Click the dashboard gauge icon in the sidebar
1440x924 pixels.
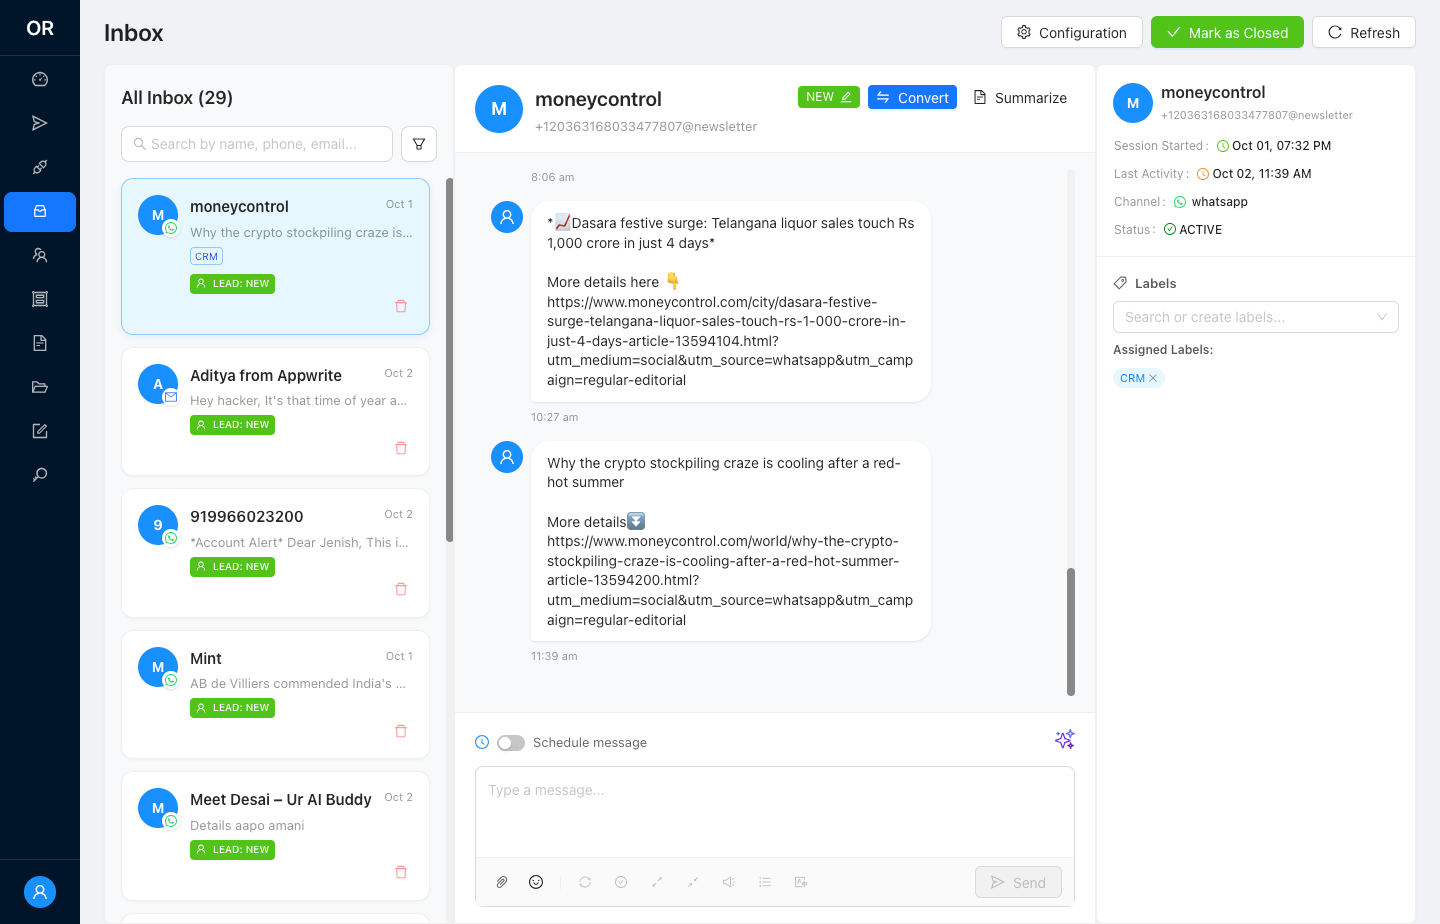[40, 80]
